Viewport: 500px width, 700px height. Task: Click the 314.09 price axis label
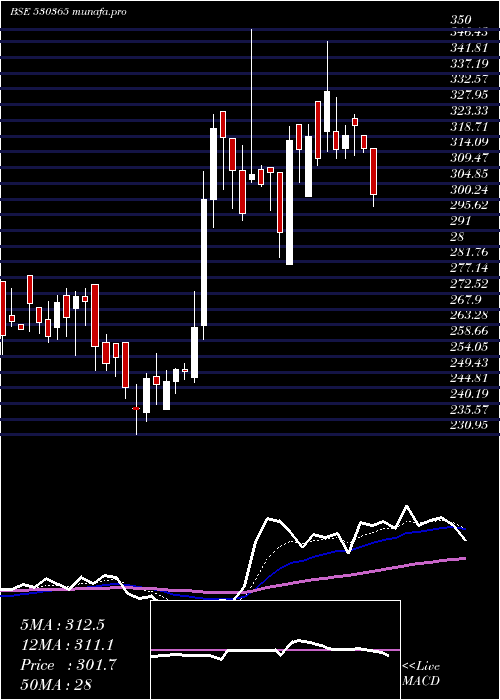point(468,142)
